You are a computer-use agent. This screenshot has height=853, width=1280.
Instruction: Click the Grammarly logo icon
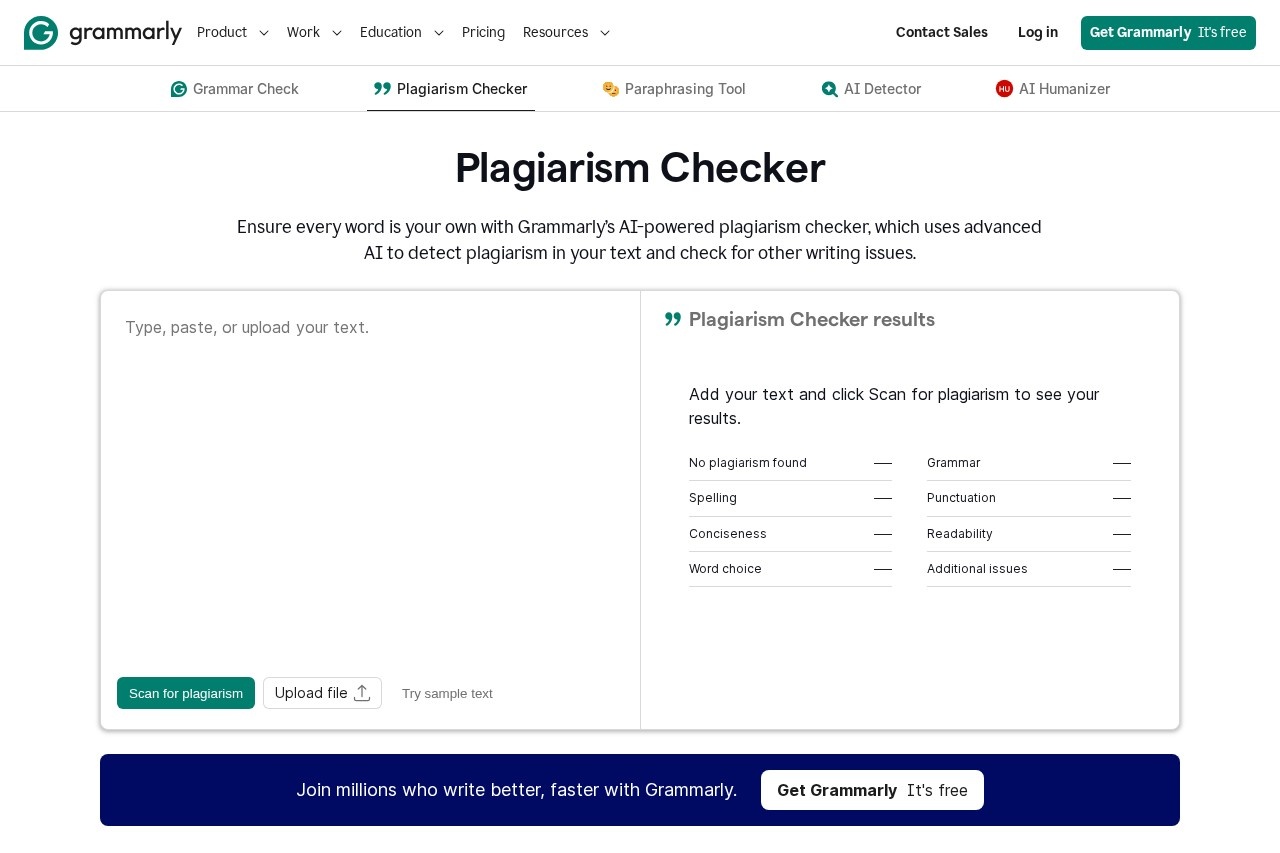[41, 32]
